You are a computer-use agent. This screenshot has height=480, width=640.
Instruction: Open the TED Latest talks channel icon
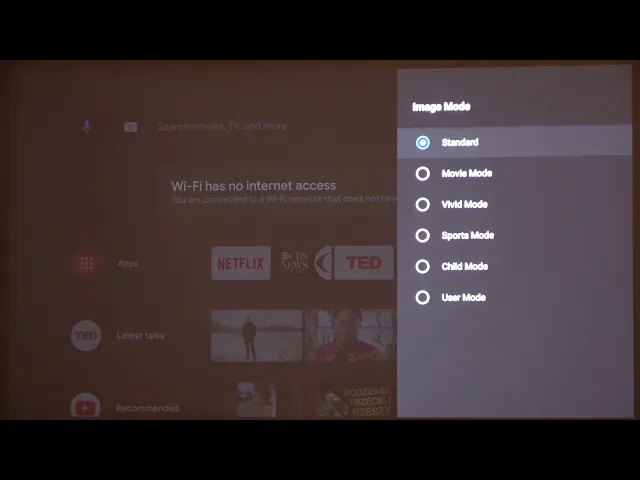[86, 336]
